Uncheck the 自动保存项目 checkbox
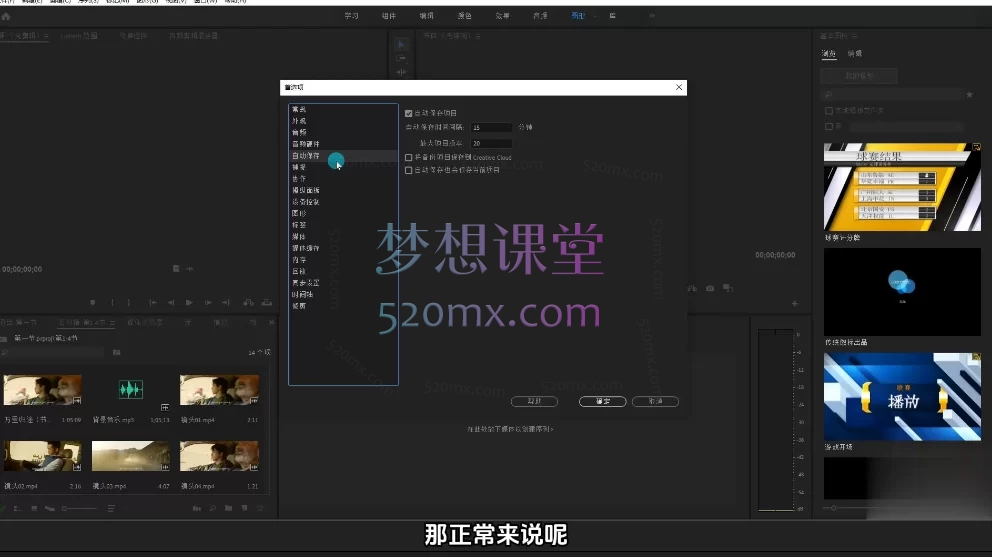992x557 pixels. click(408, 114)
